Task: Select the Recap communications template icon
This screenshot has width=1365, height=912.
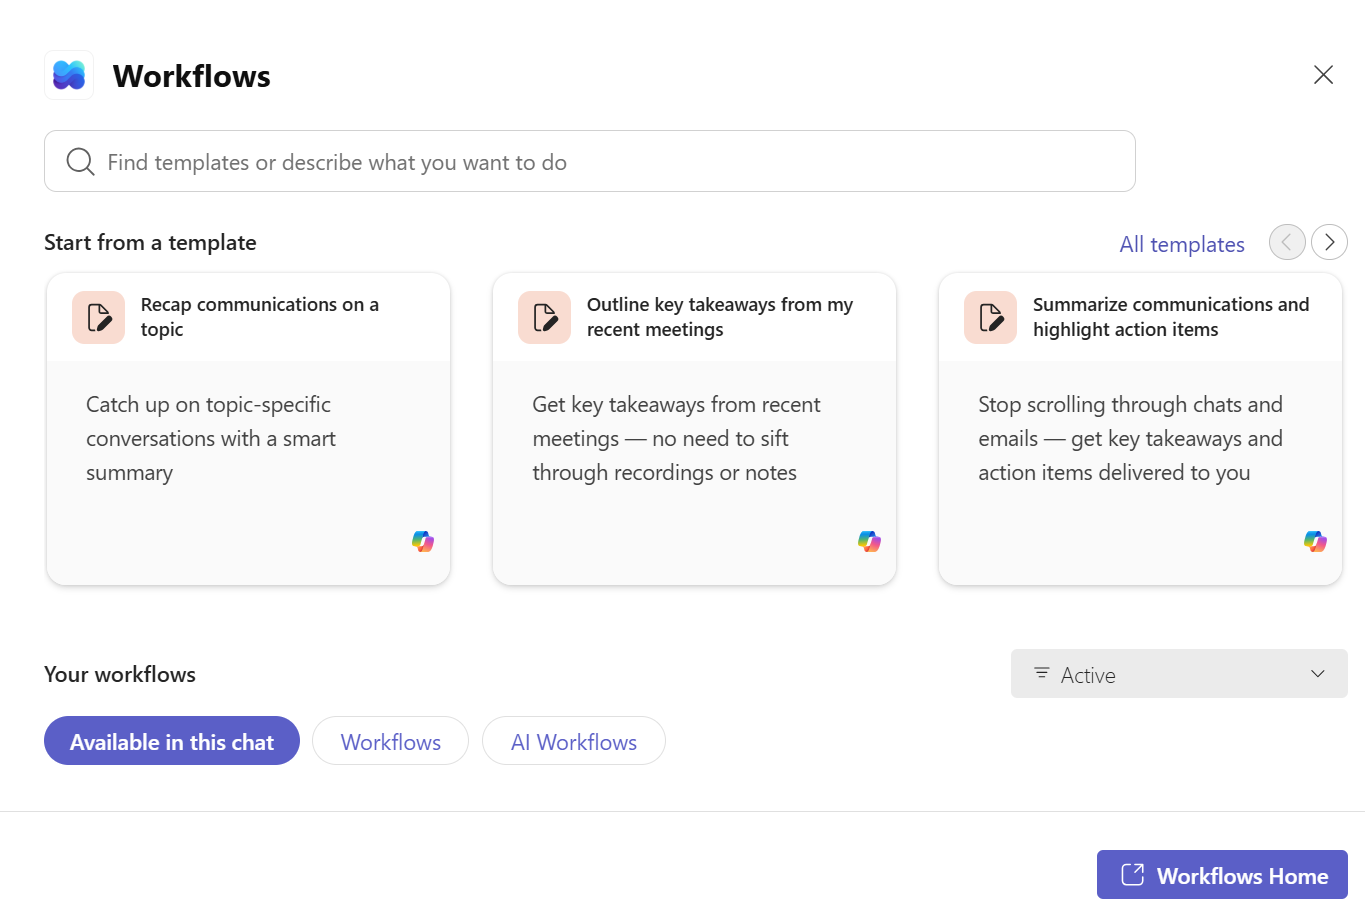Action: pos(98,317)
